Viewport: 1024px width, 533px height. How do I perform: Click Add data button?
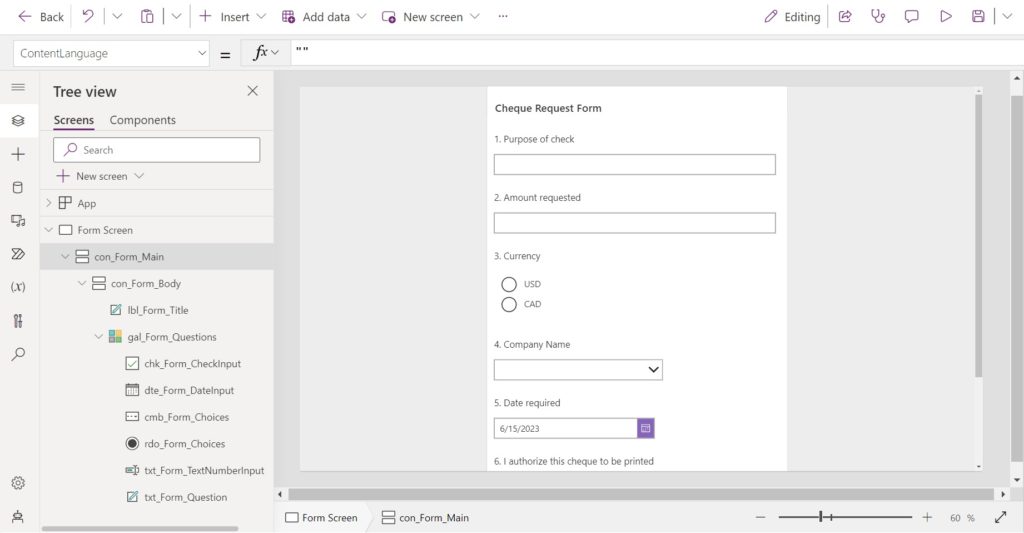324,16
